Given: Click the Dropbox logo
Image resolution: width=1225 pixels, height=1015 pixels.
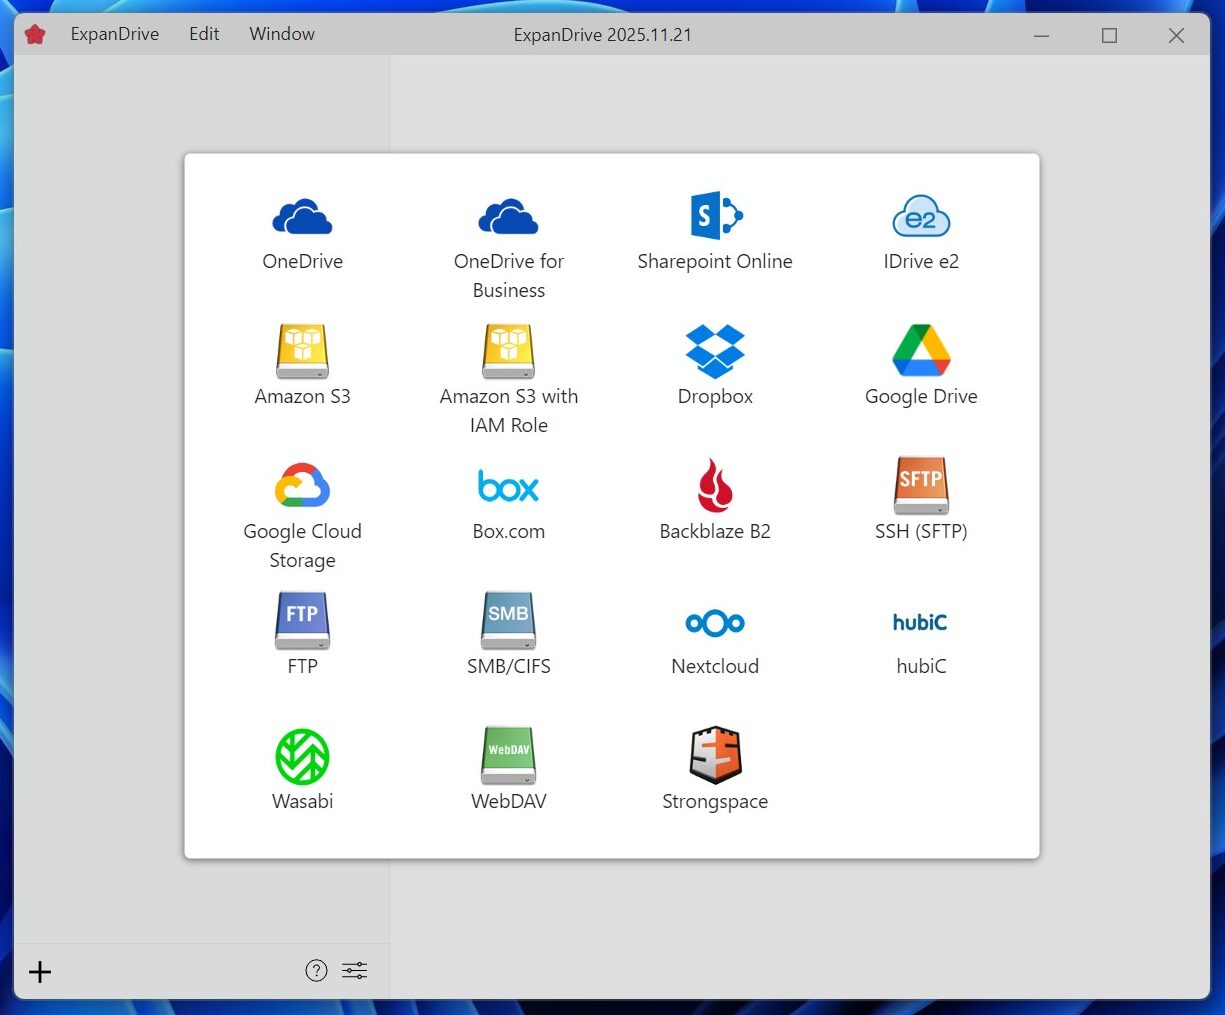Looking at the screenshot, I should pyautogui.click(x=715, y=351).
